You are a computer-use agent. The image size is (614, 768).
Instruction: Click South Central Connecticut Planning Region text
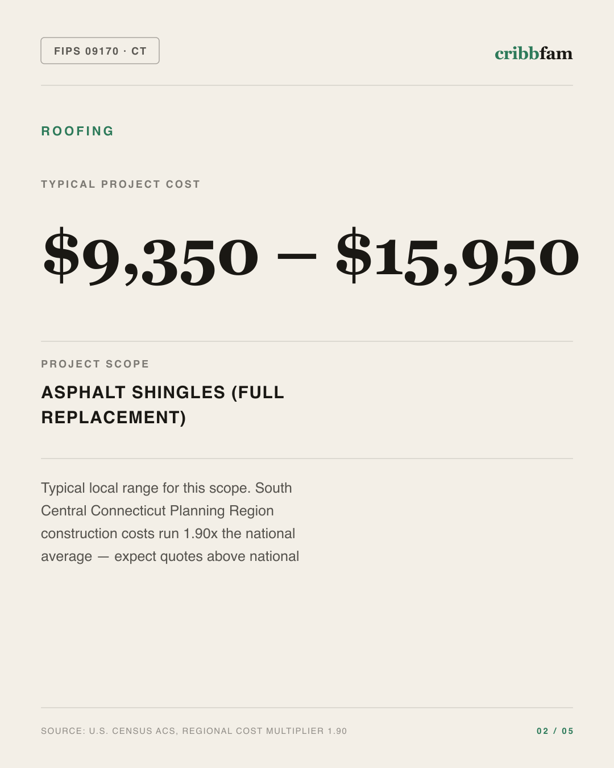click(x=166, y=499)
